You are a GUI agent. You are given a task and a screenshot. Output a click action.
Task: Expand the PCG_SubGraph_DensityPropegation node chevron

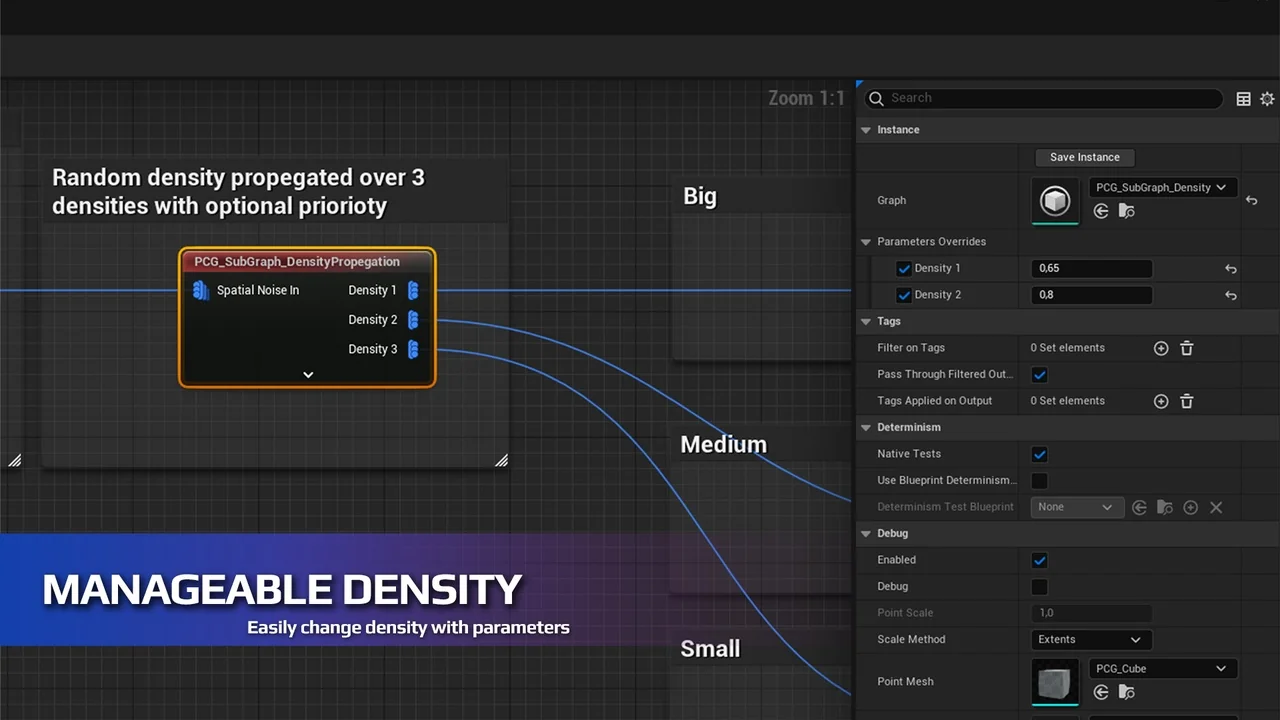(308, 374)
